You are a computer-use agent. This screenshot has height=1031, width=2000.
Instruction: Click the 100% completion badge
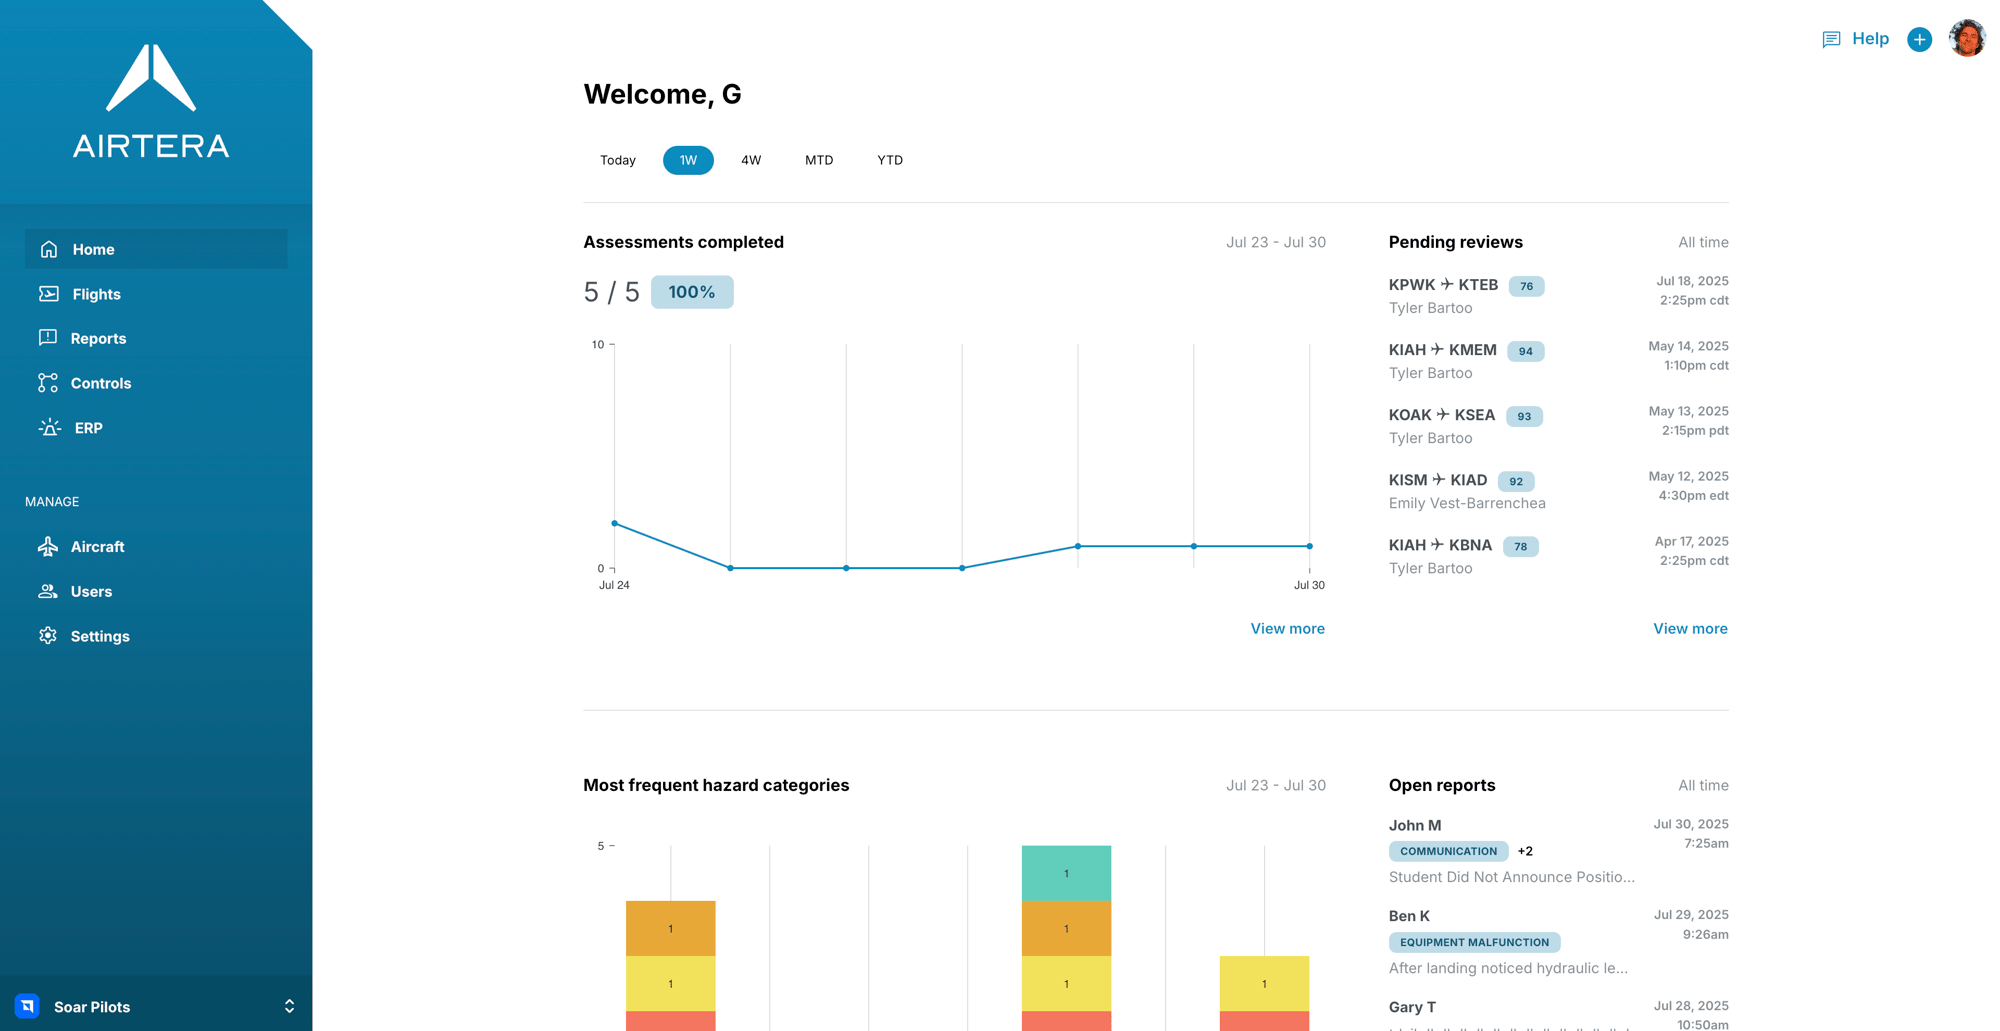[x=692, y=292]
